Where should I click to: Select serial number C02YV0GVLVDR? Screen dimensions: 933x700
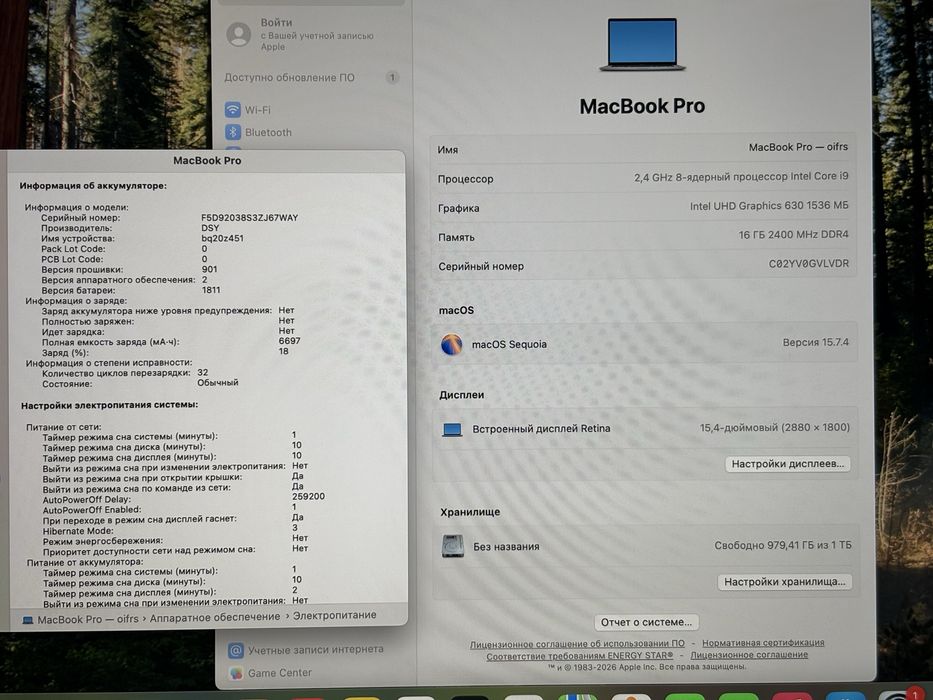[809, 264]
